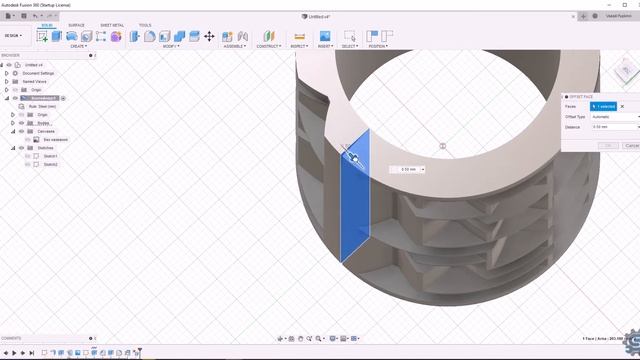Expand Document Settings node
This screenshot has width=640, height=360.
pyautogui.click(x=7, y=73)
